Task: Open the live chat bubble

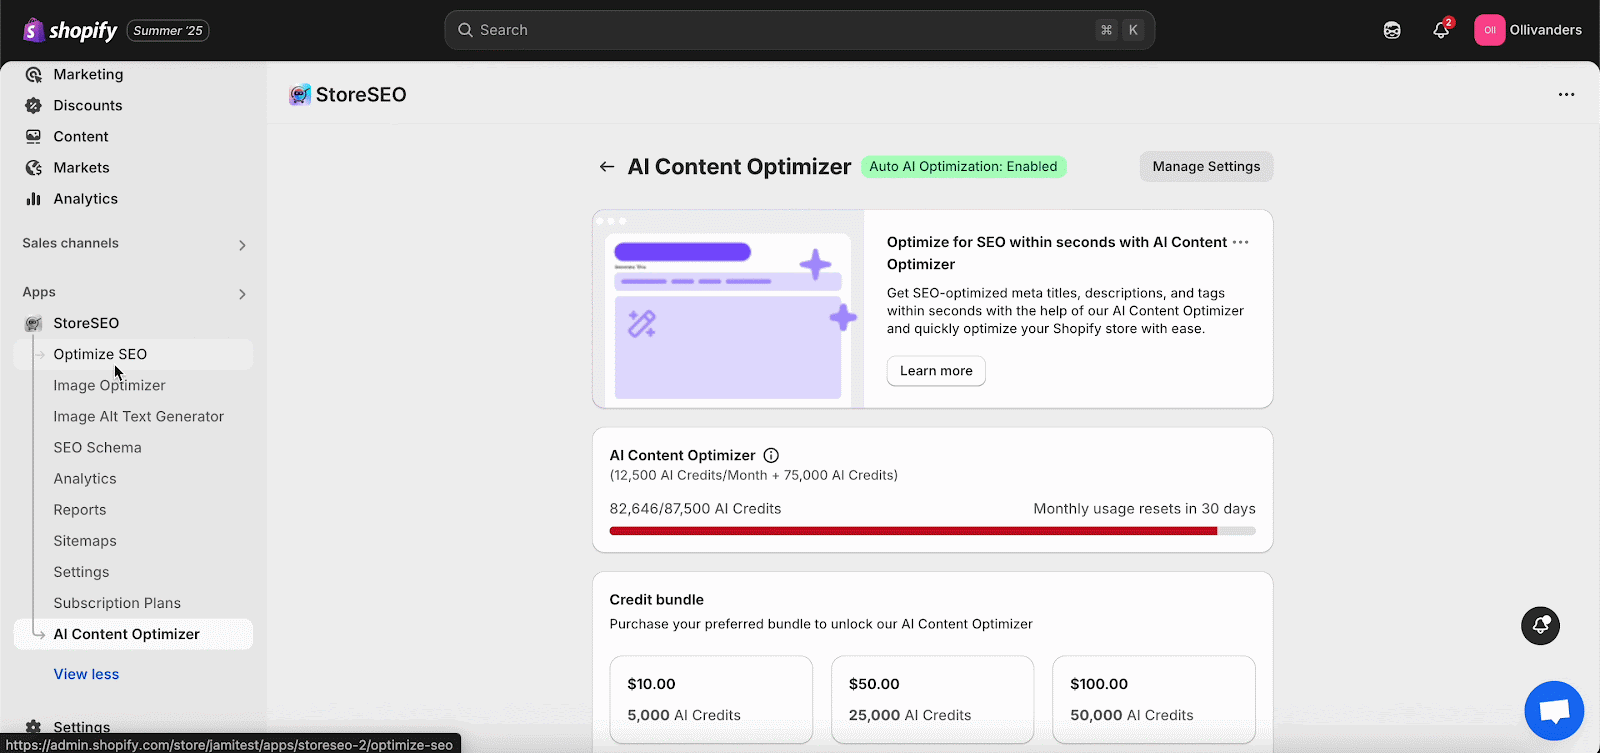Action: pyautogui.click(x=1554, y=711)
